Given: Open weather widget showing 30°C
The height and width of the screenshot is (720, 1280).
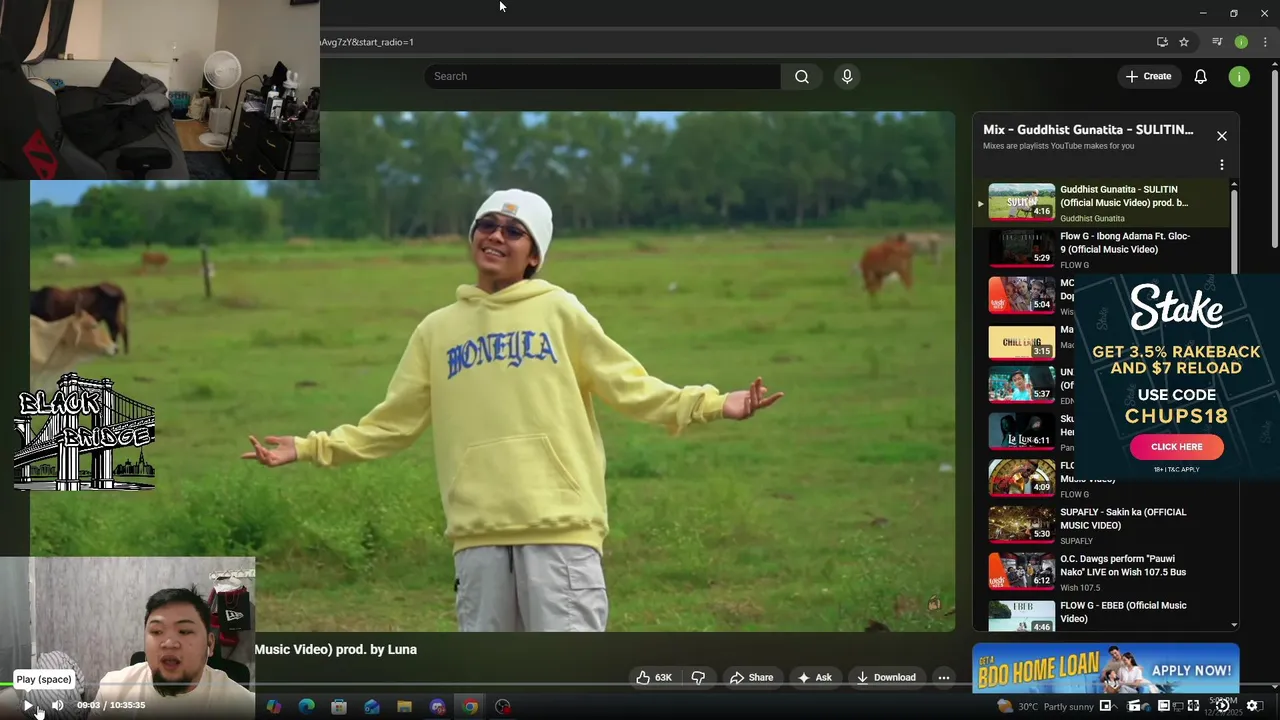Looking at the screenshot, I should tap(1045, 706).
